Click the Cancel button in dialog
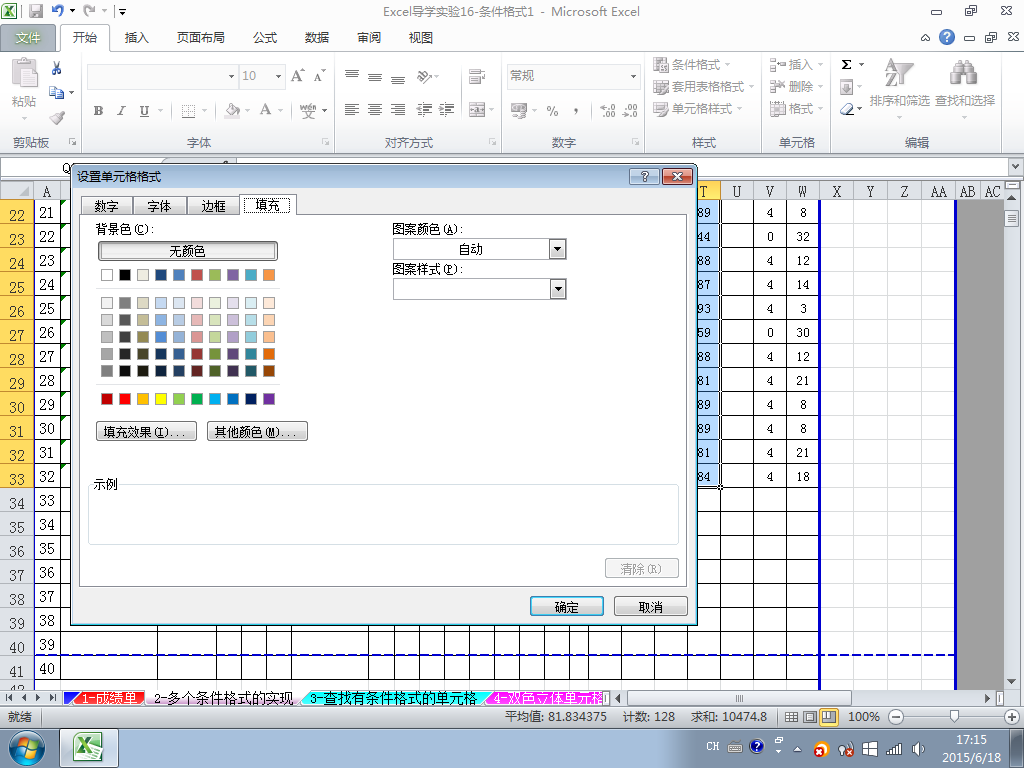Image resolution: width=1024 pixels, height=768 pixels. [x=650, y=607]
